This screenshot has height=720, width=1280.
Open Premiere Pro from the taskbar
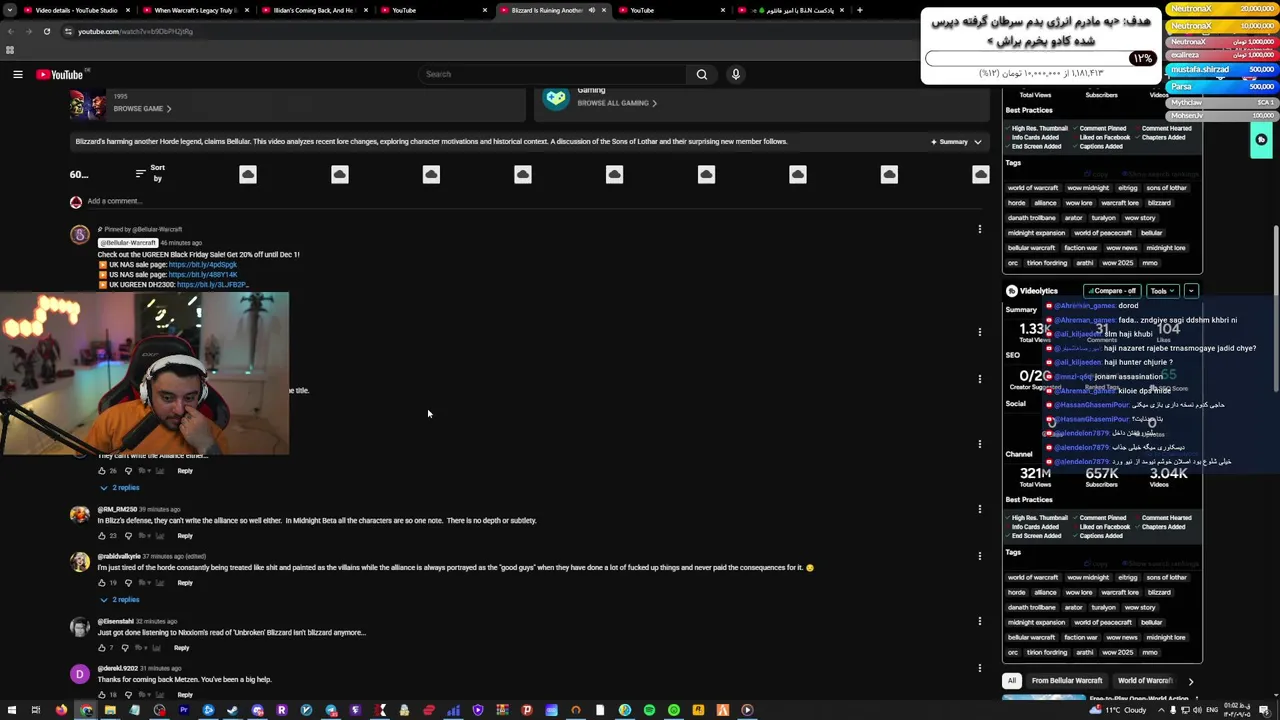click(184, 710)
